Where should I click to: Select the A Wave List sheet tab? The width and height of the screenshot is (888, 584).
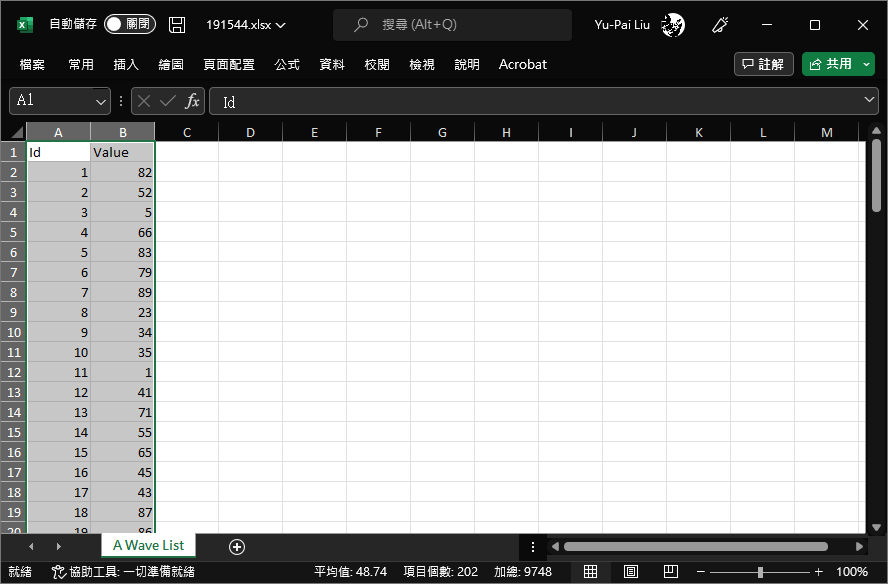pos(148,545)
